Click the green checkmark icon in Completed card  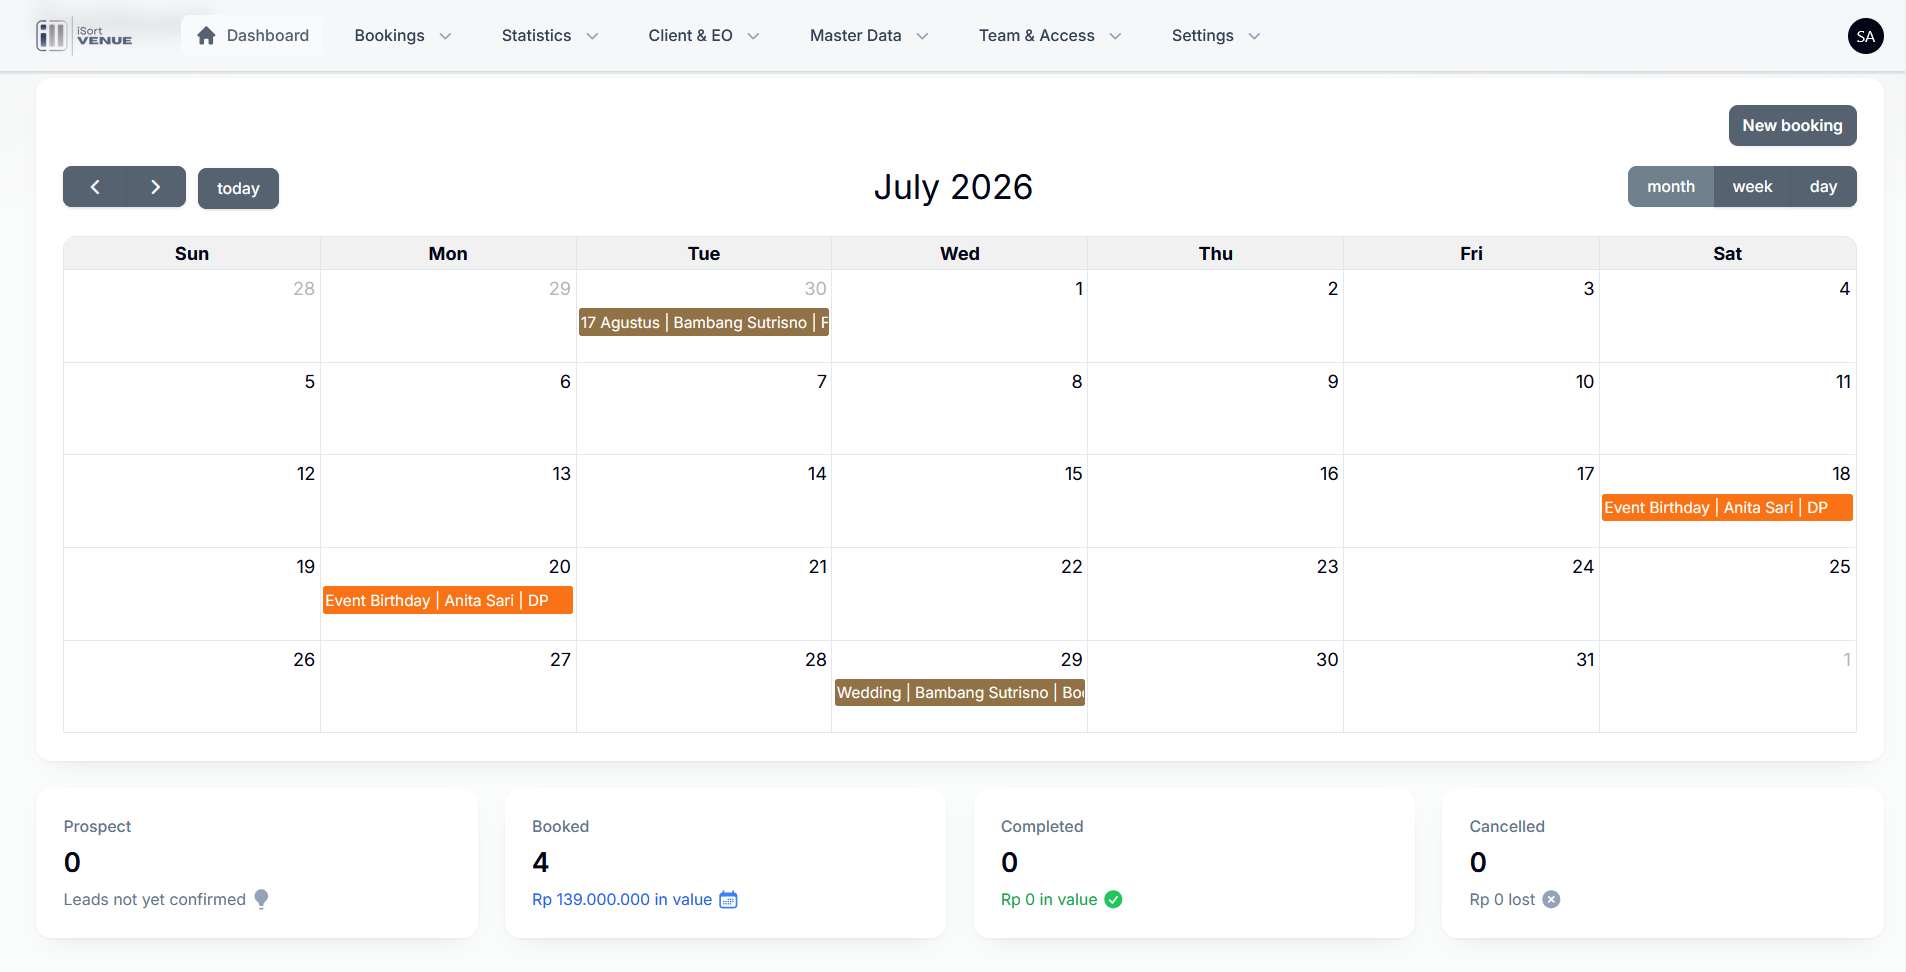click(x=1113, y=899)
